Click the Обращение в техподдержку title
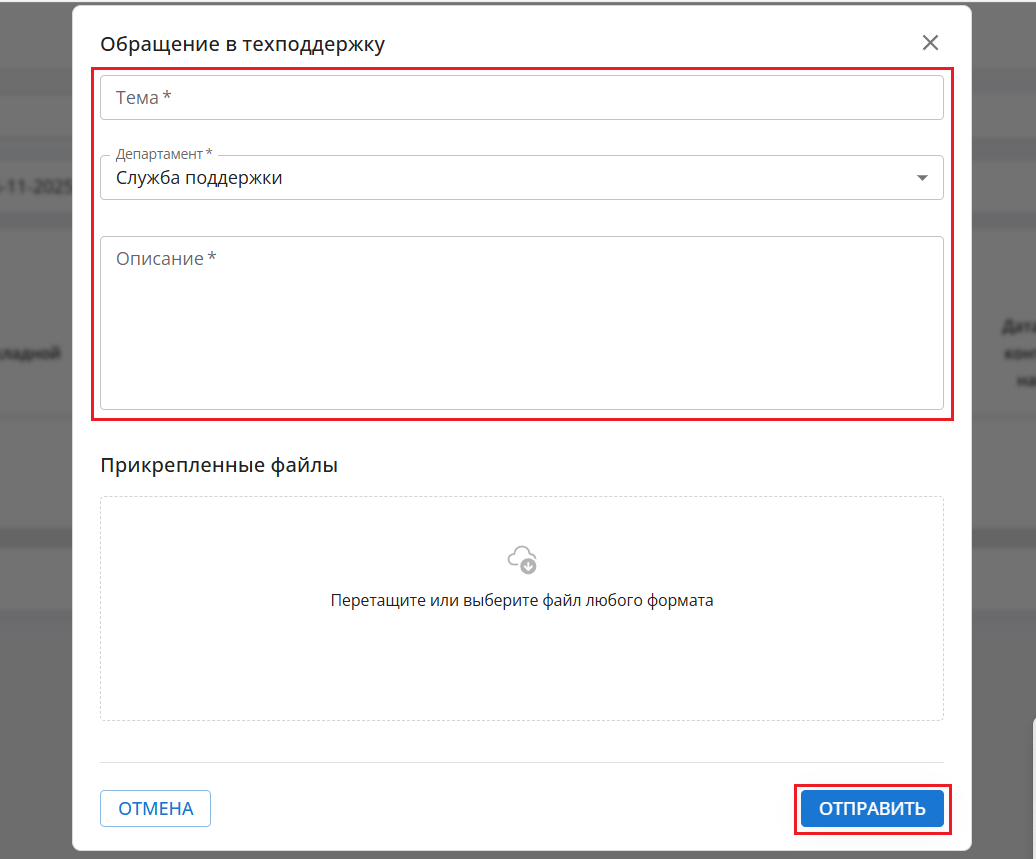The image size is (1036, 859). pyautogui.click(x=241, y=44)
